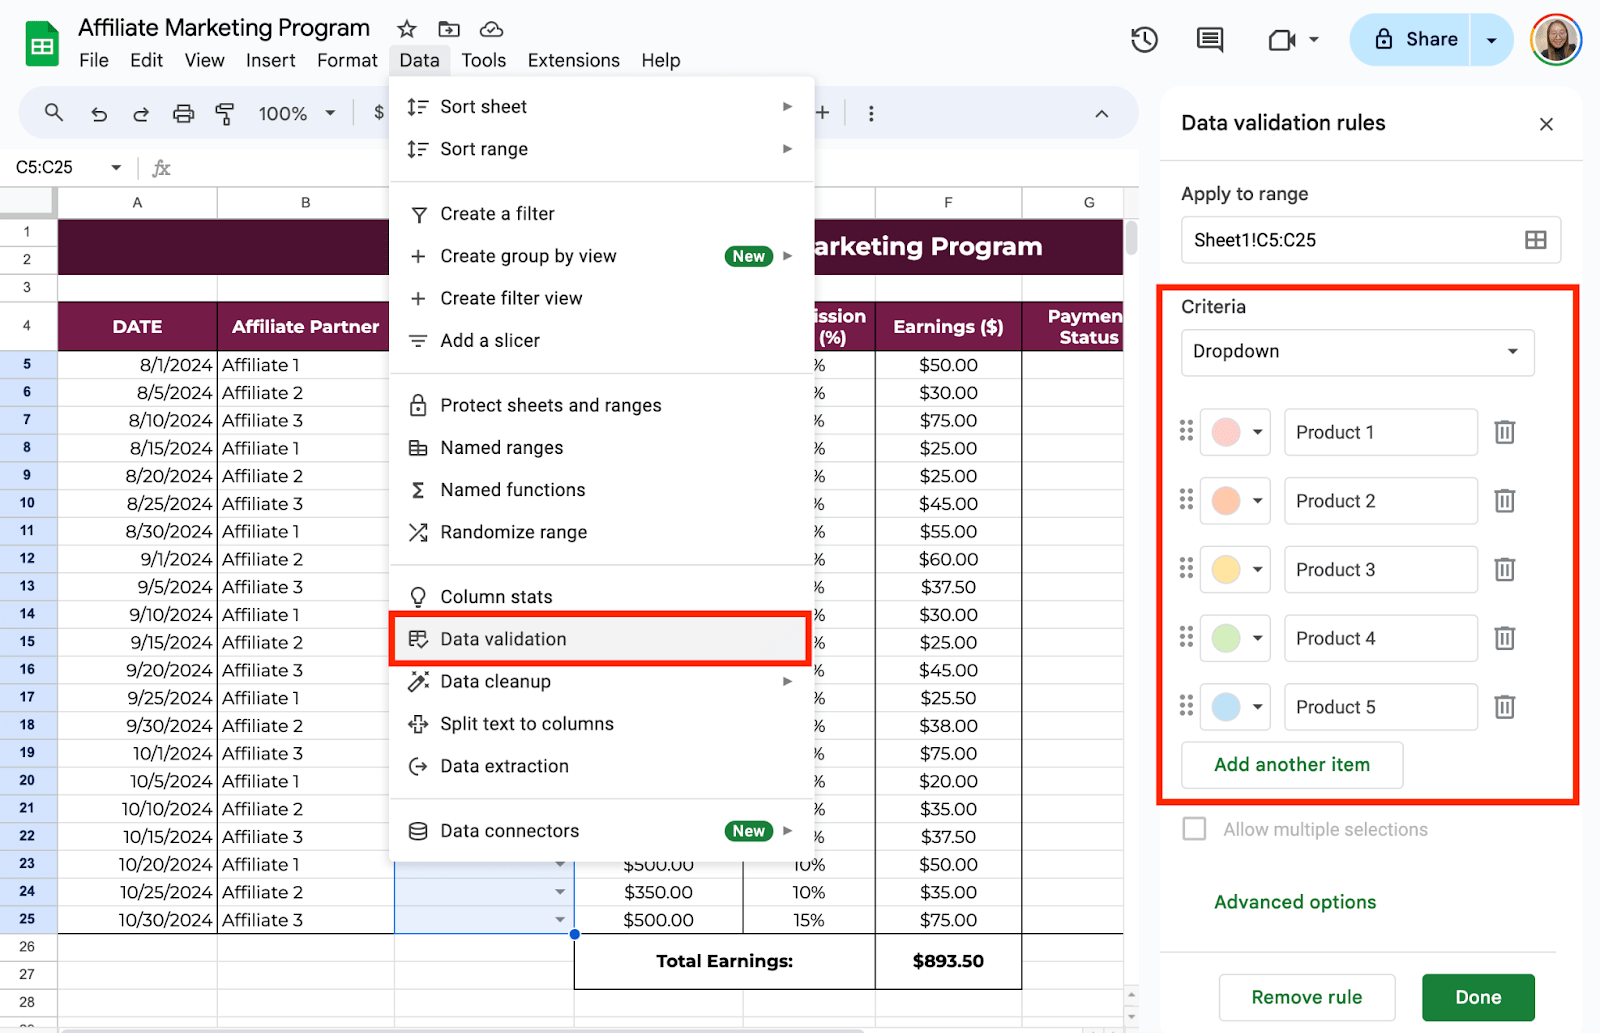The height and width of the screenshot is (1033, 1600).
Task: Click Add another item button
Action: 1292,765
